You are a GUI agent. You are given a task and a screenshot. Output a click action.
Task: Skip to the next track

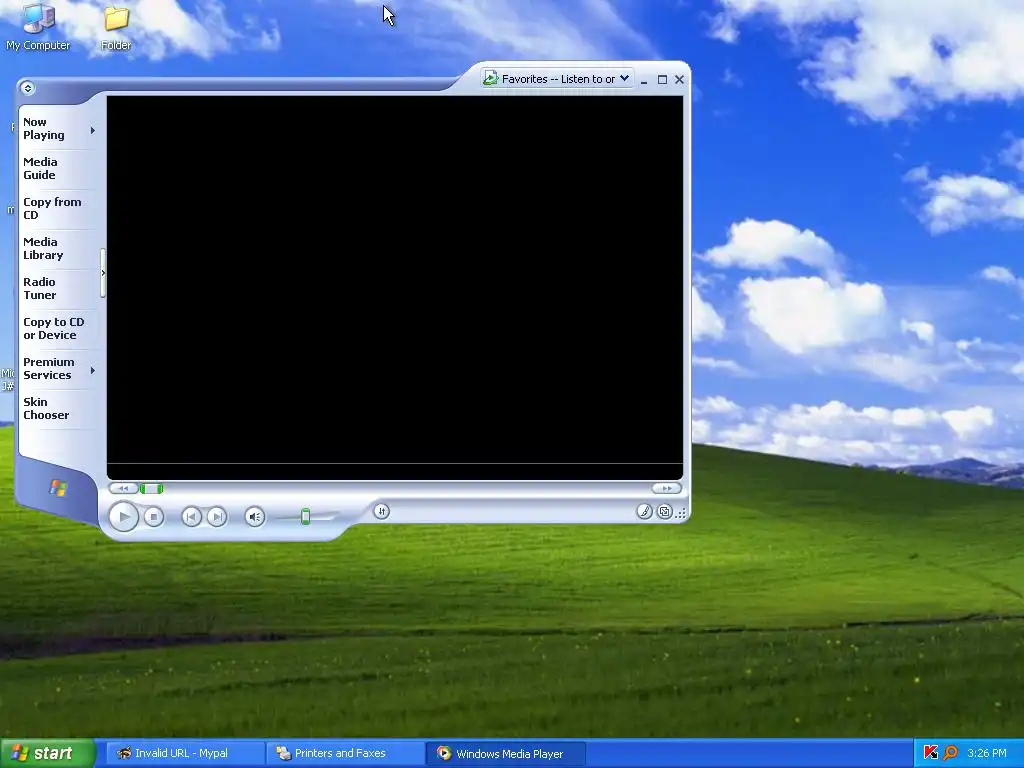pyautogui.click(x=217, y=517)
